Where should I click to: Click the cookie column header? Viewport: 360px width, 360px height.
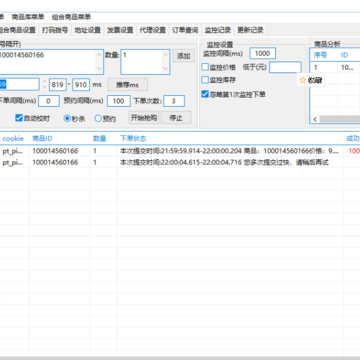point(13,138)
